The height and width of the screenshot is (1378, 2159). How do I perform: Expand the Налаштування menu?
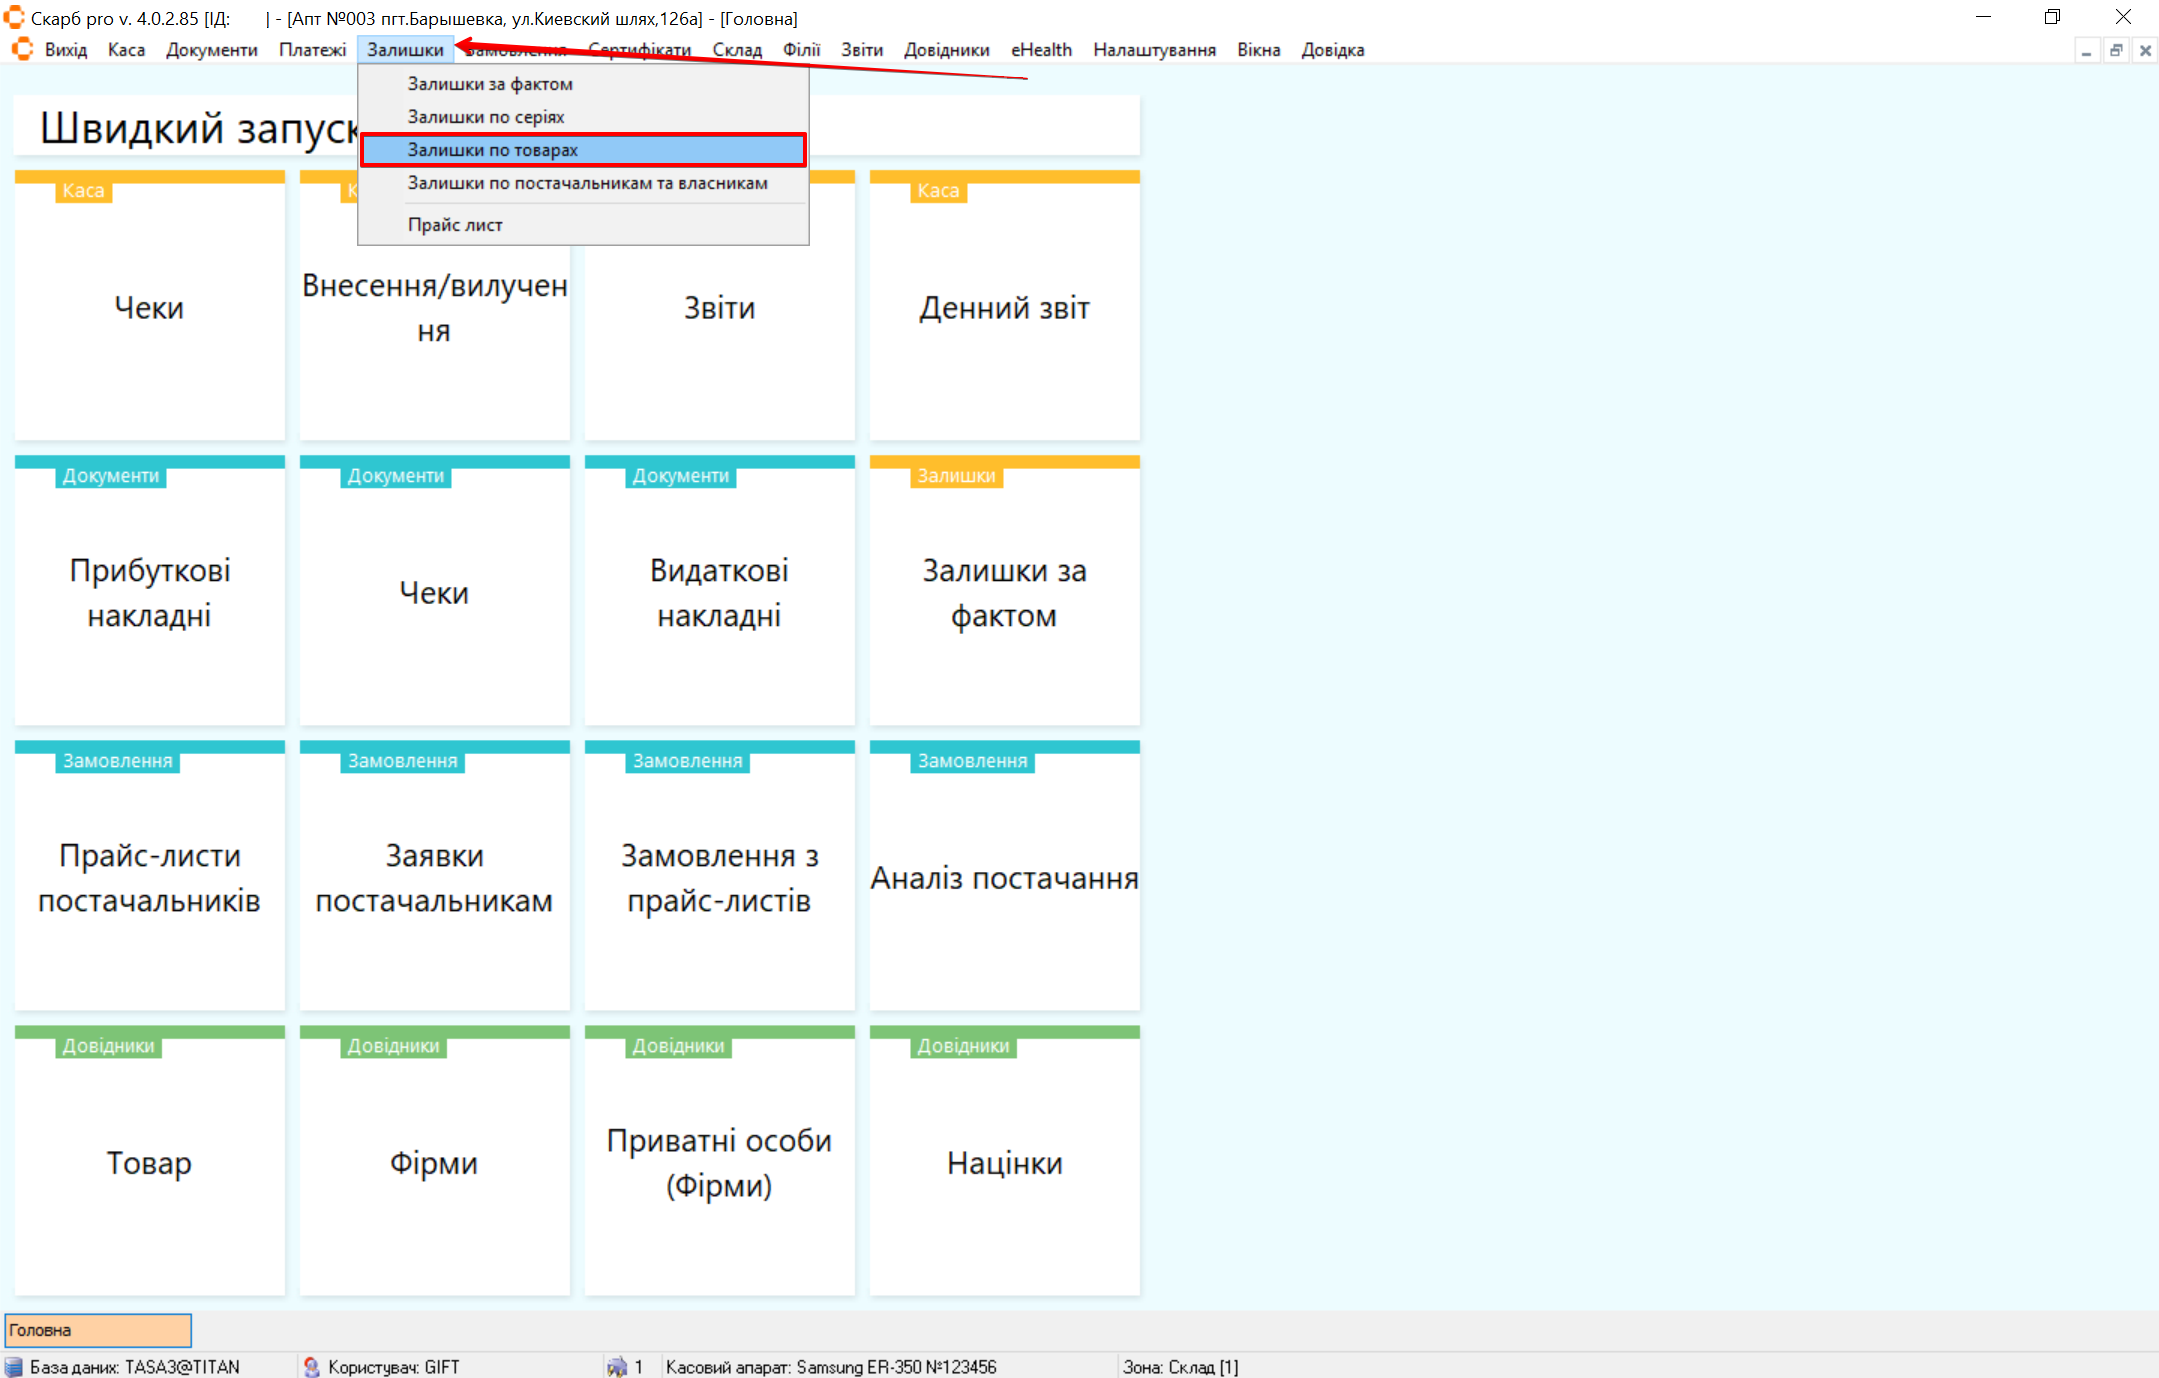click(1154, 50)
